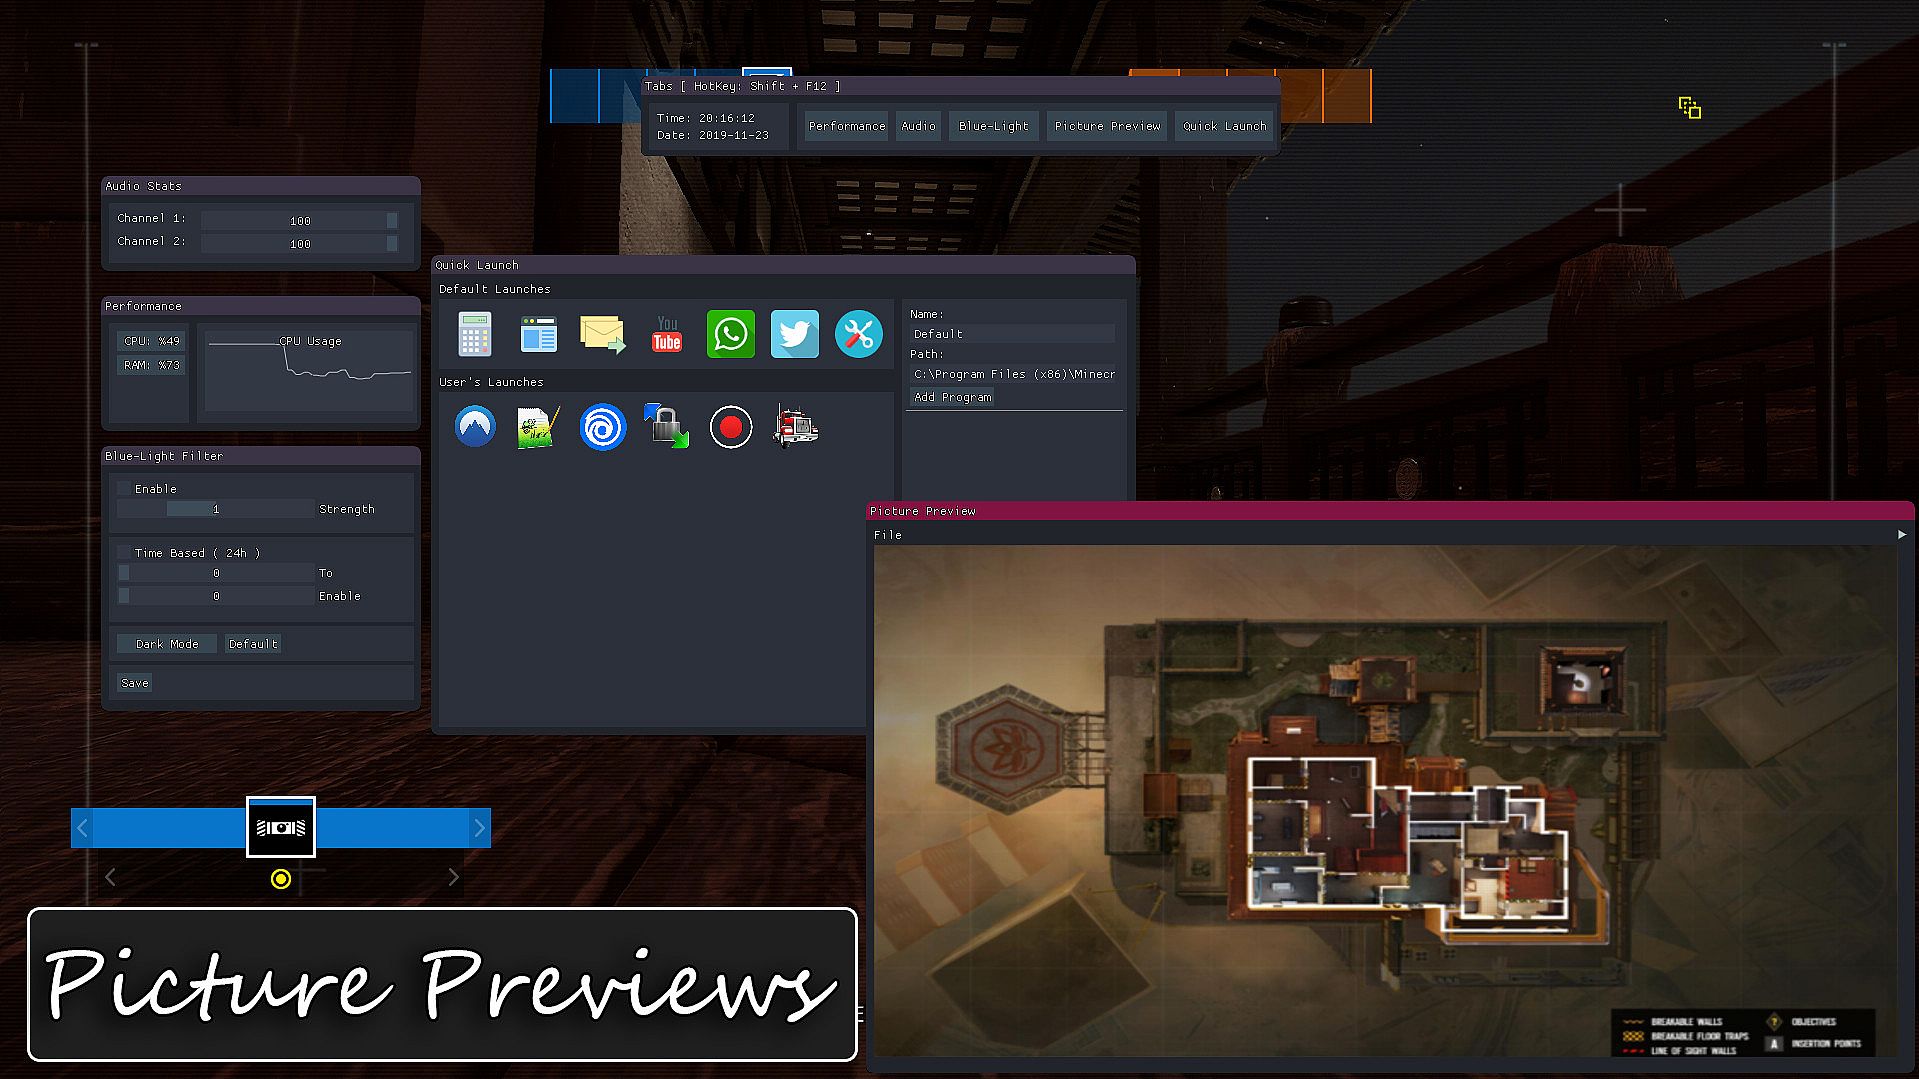This screenshot has height=1079, width=1919.
Task: Launch the red record button program
Action: pos(731,427)
